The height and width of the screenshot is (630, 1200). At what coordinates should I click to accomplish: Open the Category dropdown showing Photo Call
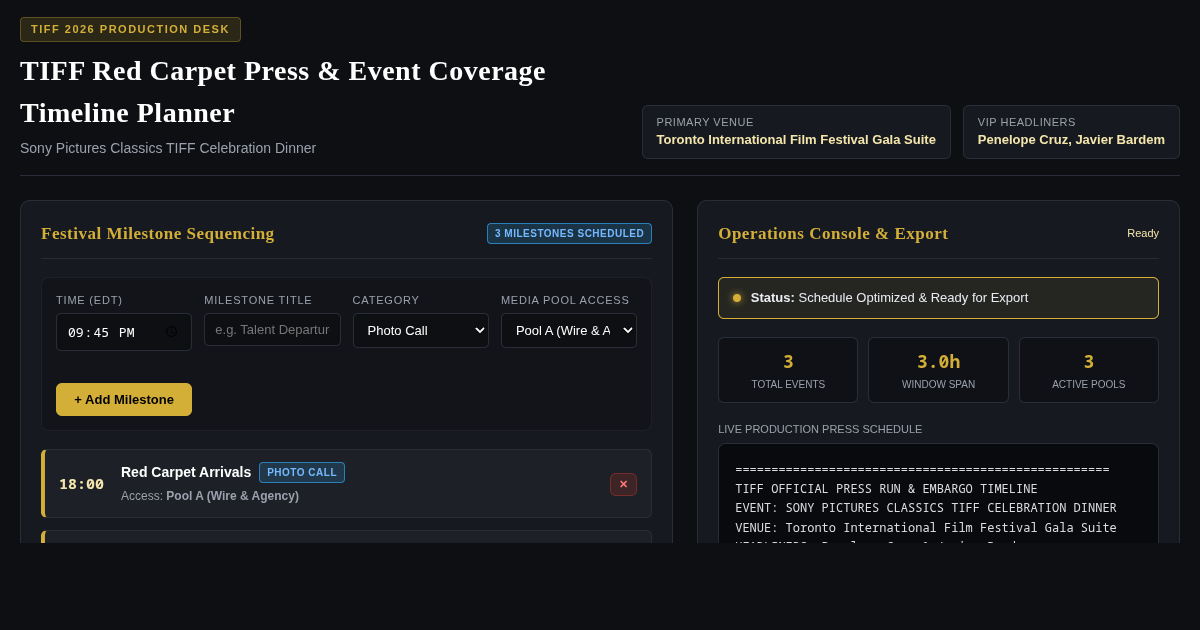click(421, 330)
